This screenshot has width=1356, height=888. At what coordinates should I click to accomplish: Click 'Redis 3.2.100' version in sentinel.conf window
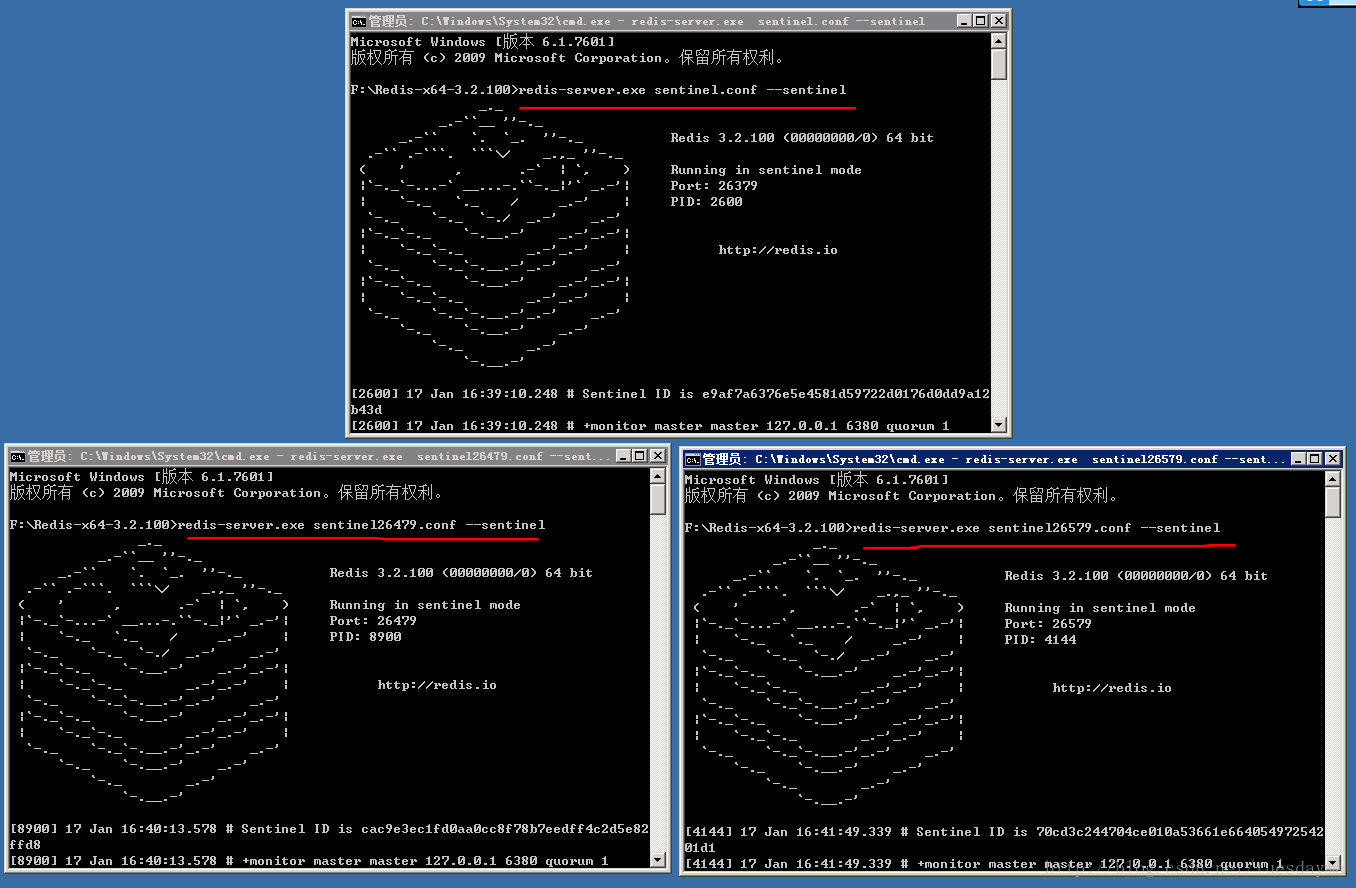[x=802, y=138]
